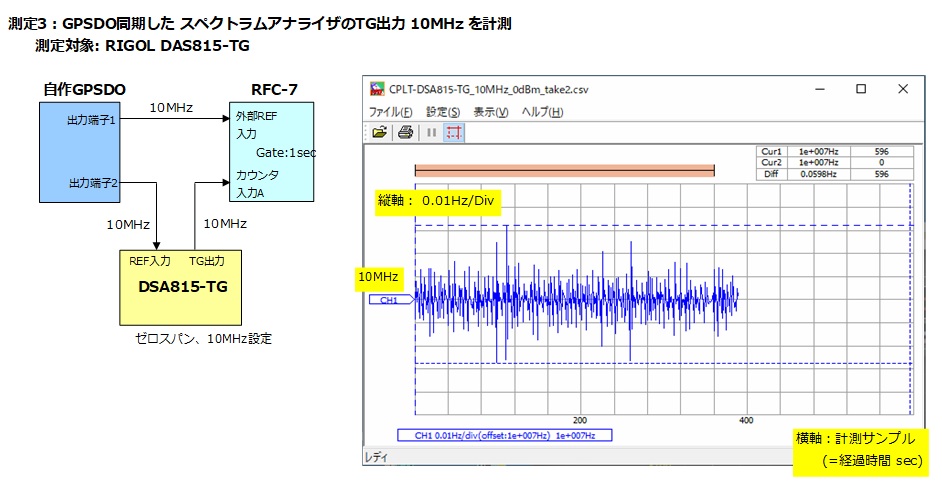Click the yellow 10MHz annotation label

(x=378, y=277)
